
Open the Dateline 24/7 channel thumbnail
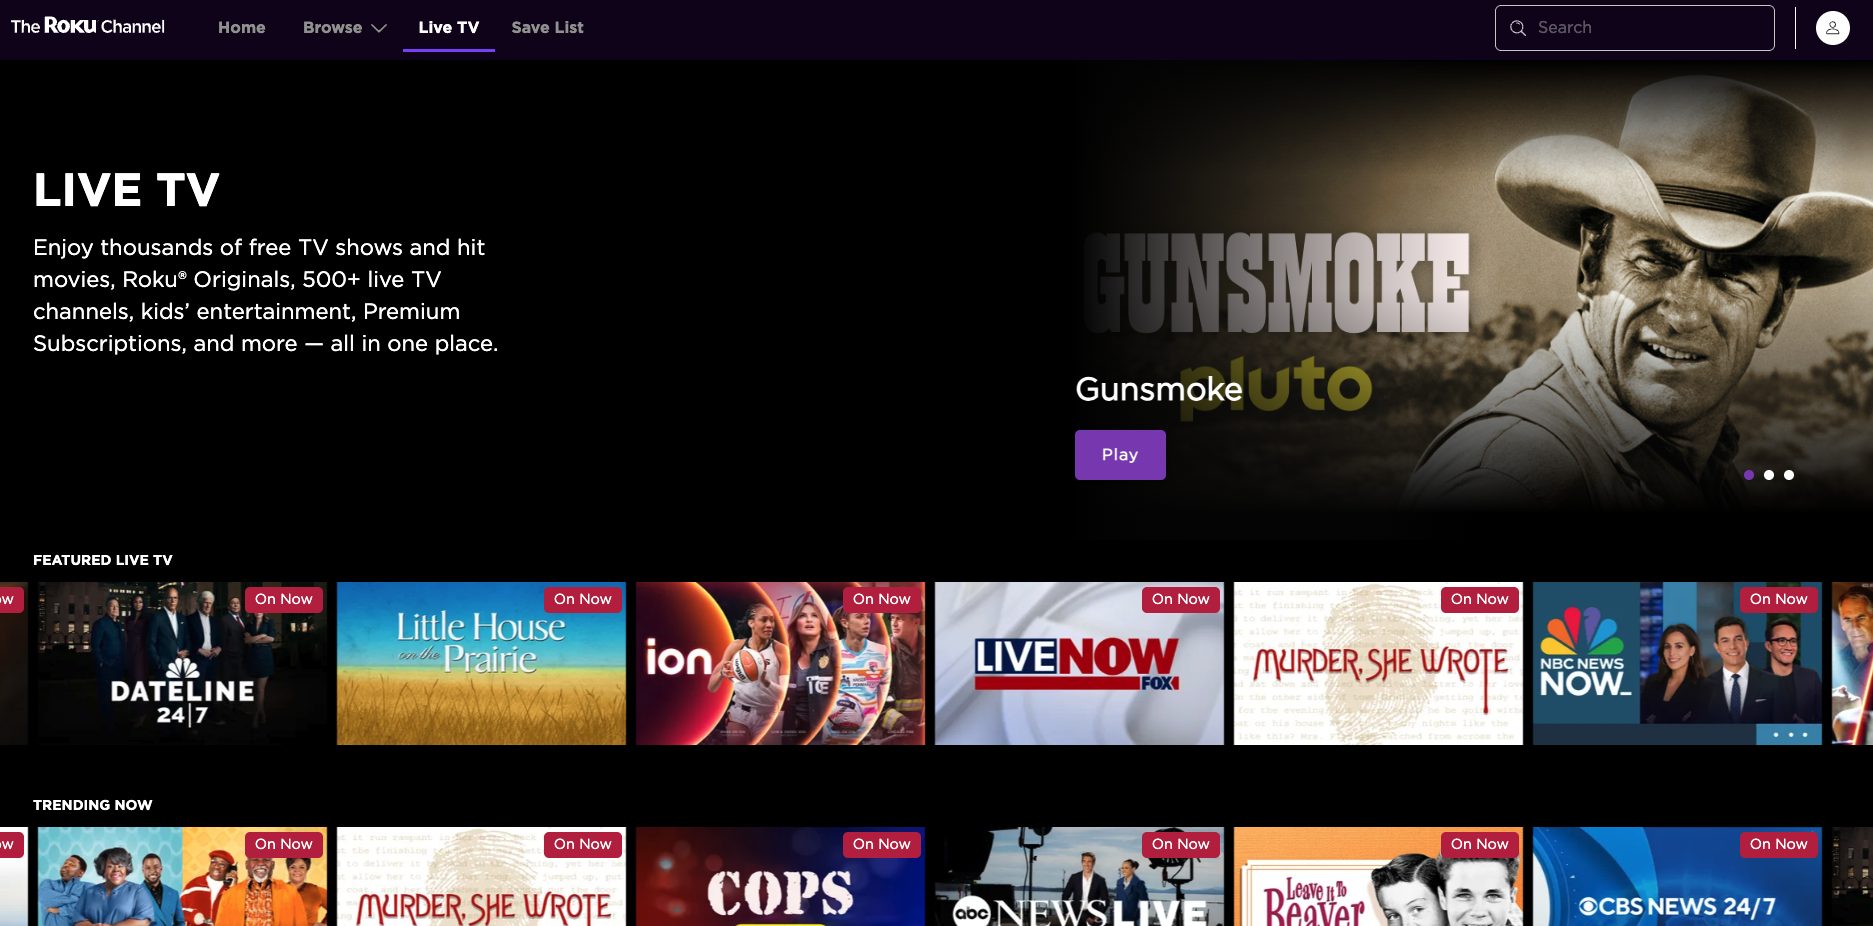point(182,663)
